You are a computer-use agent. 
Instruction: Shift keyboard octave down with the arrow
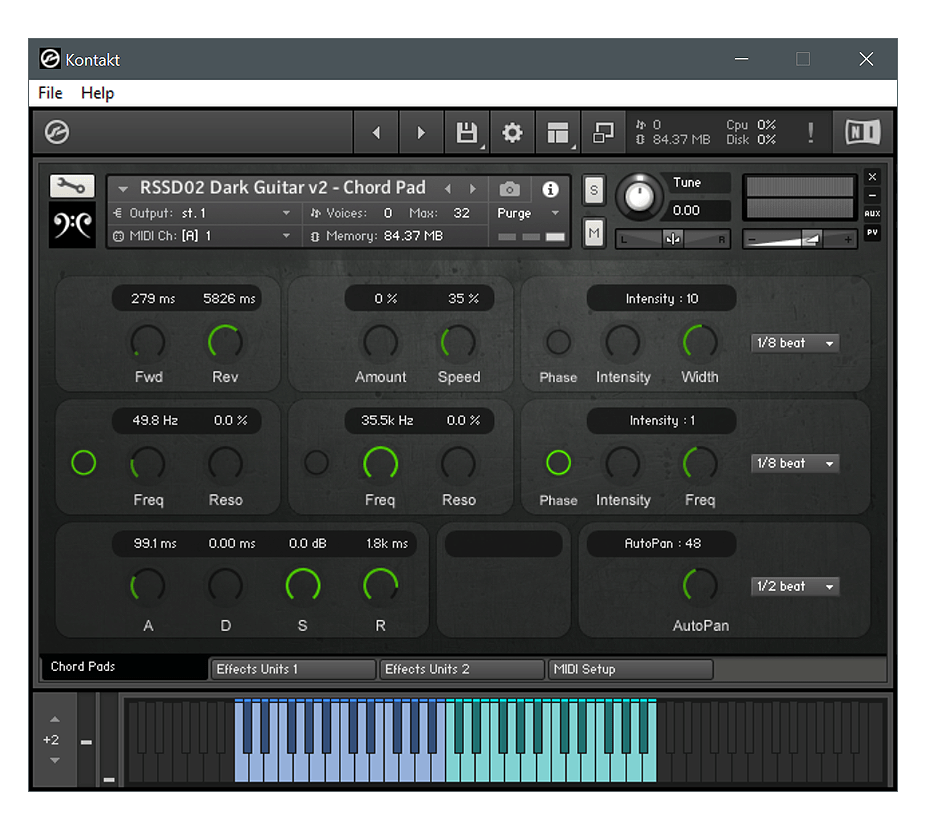click(x=55, y=760)
